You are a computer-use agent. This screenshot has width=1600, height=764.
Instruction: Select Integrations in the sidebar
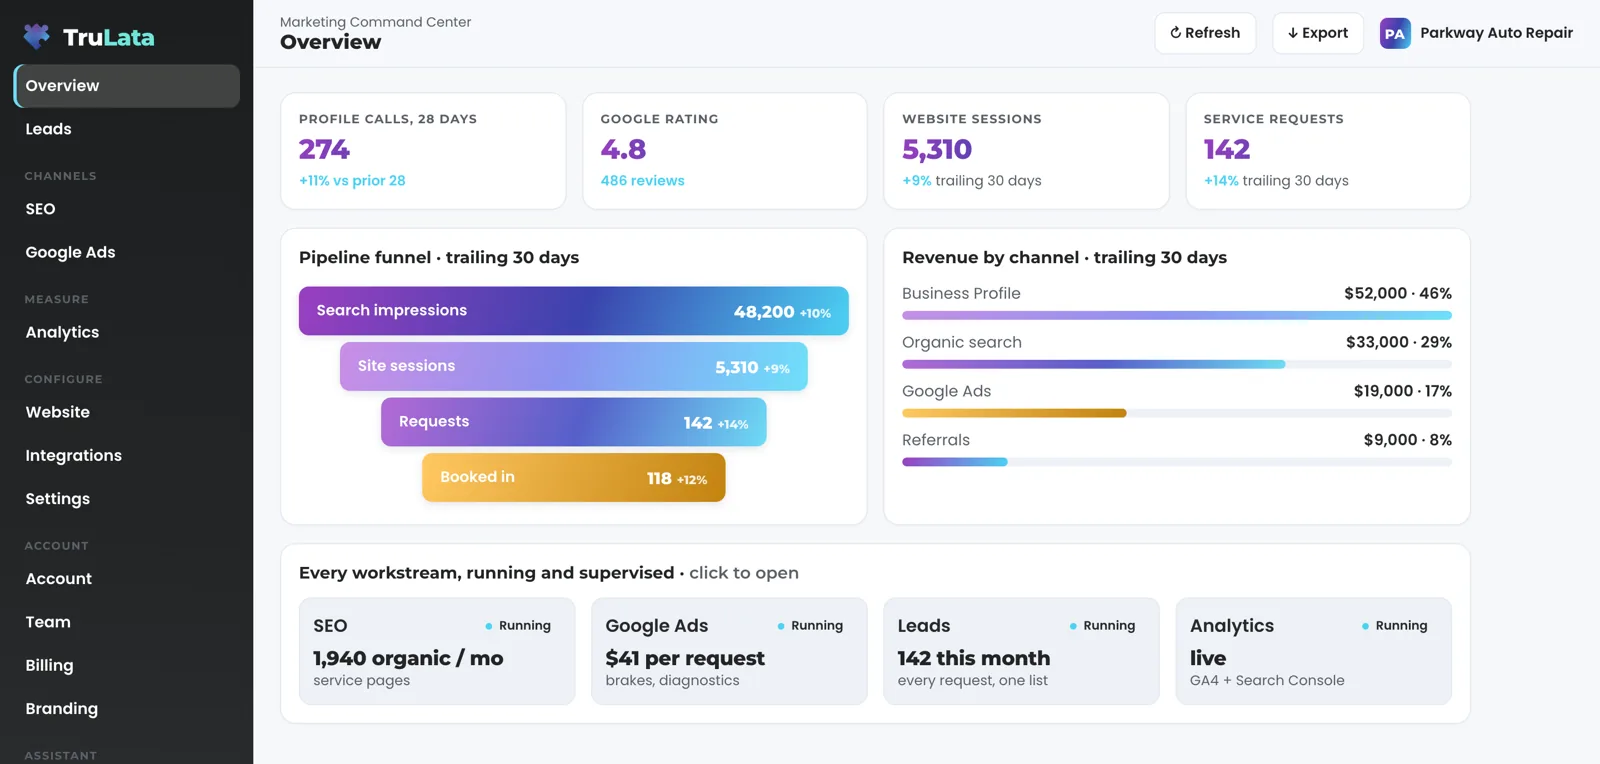pos(127,455)
